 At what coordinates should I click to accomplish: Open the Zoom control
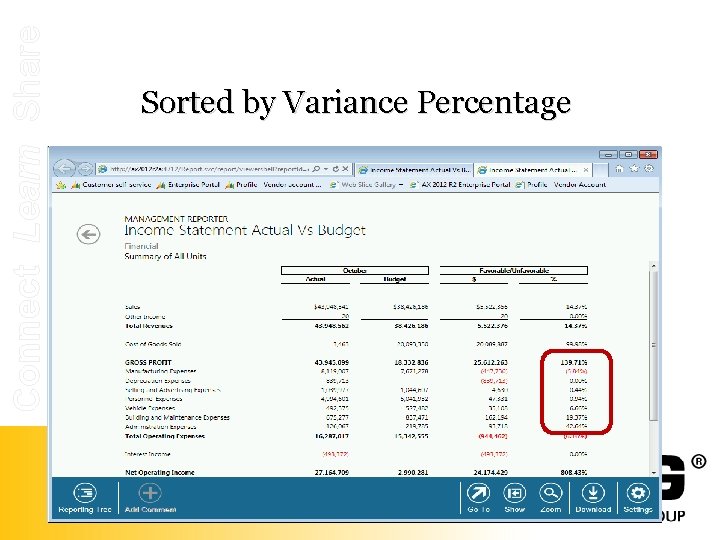click(551, 498)
